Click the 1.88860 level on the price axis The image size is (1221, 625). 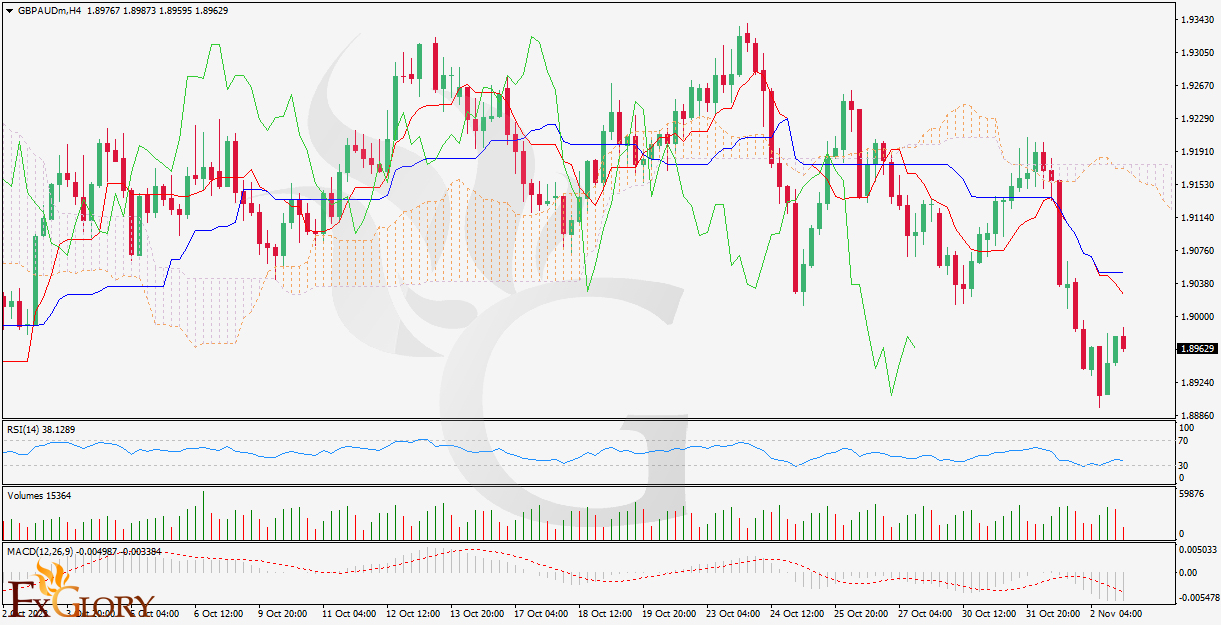(1197, 415)
